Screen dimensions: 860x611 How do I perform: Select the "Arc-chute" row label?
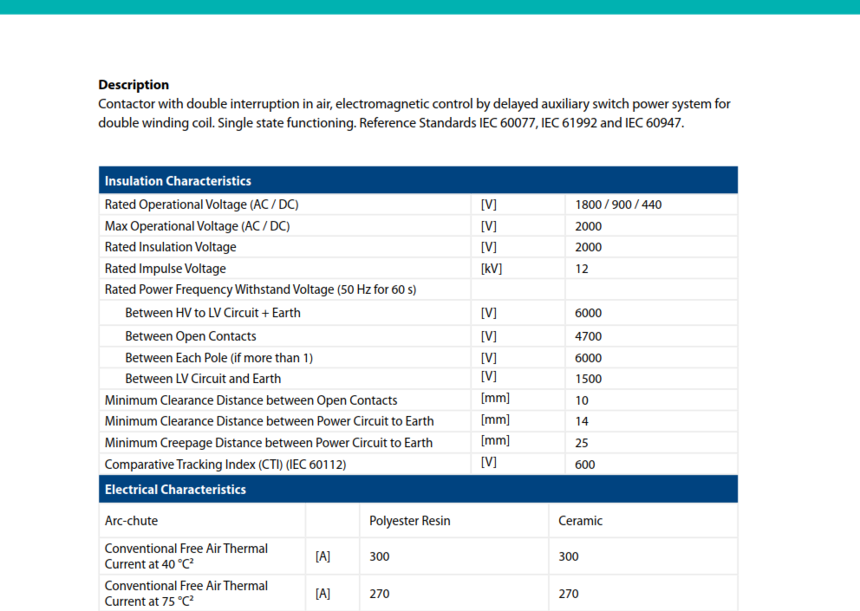131,521
